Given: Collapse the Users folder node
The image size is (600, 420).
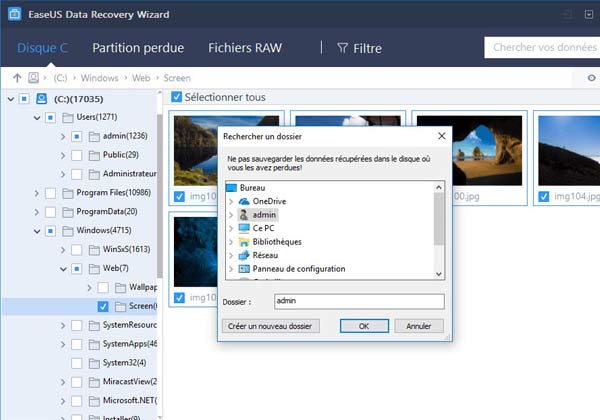Looking at the screenshot, I should click(x=37, y=118).
